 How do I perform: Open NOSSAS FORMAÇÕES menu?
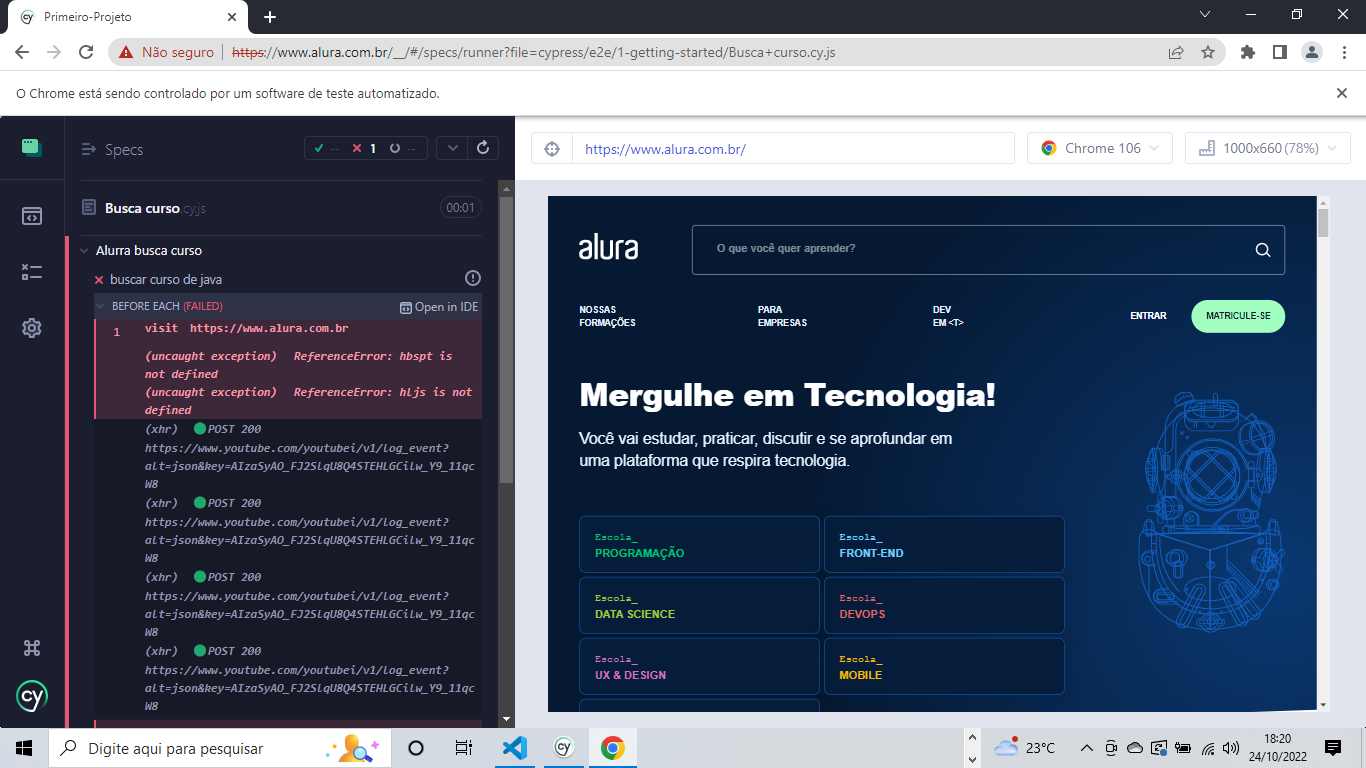tap(607, 316)
